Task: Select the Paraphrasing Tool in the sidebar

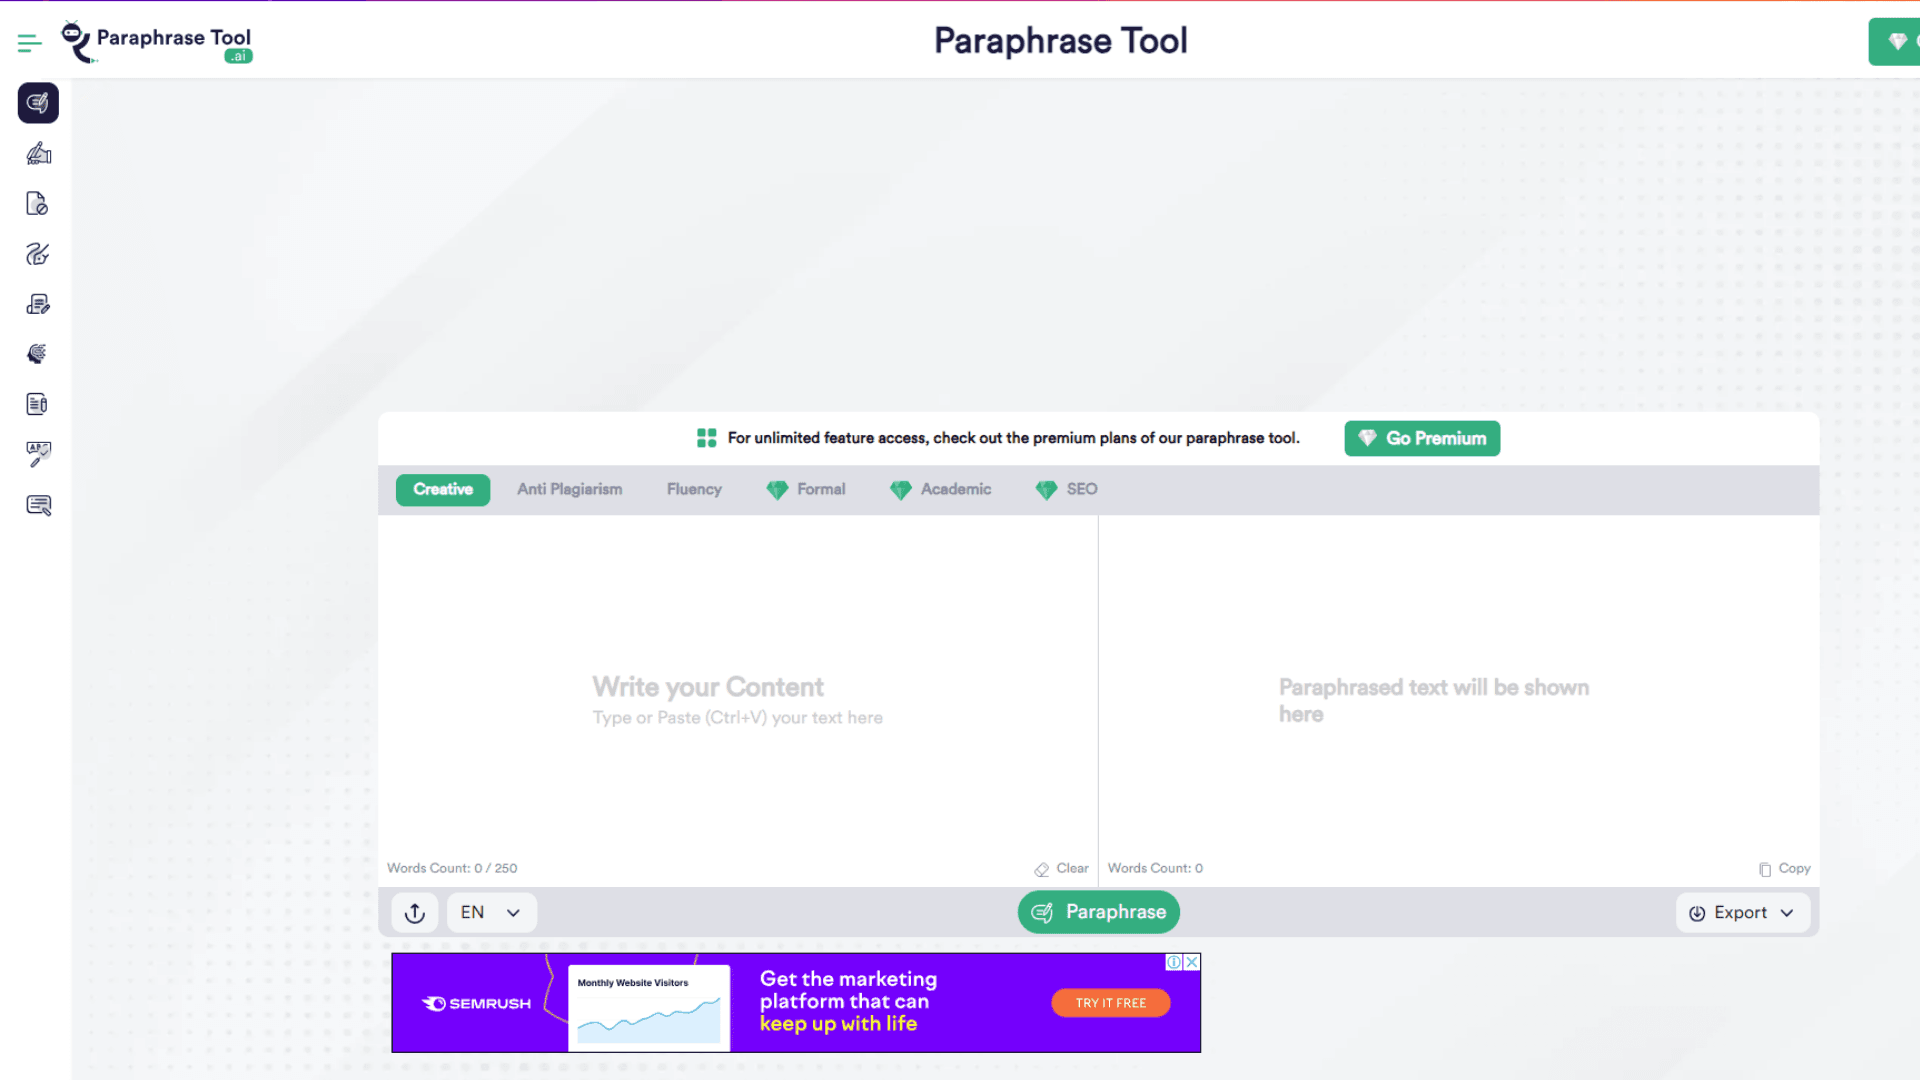Action: (x=37, y=103)
